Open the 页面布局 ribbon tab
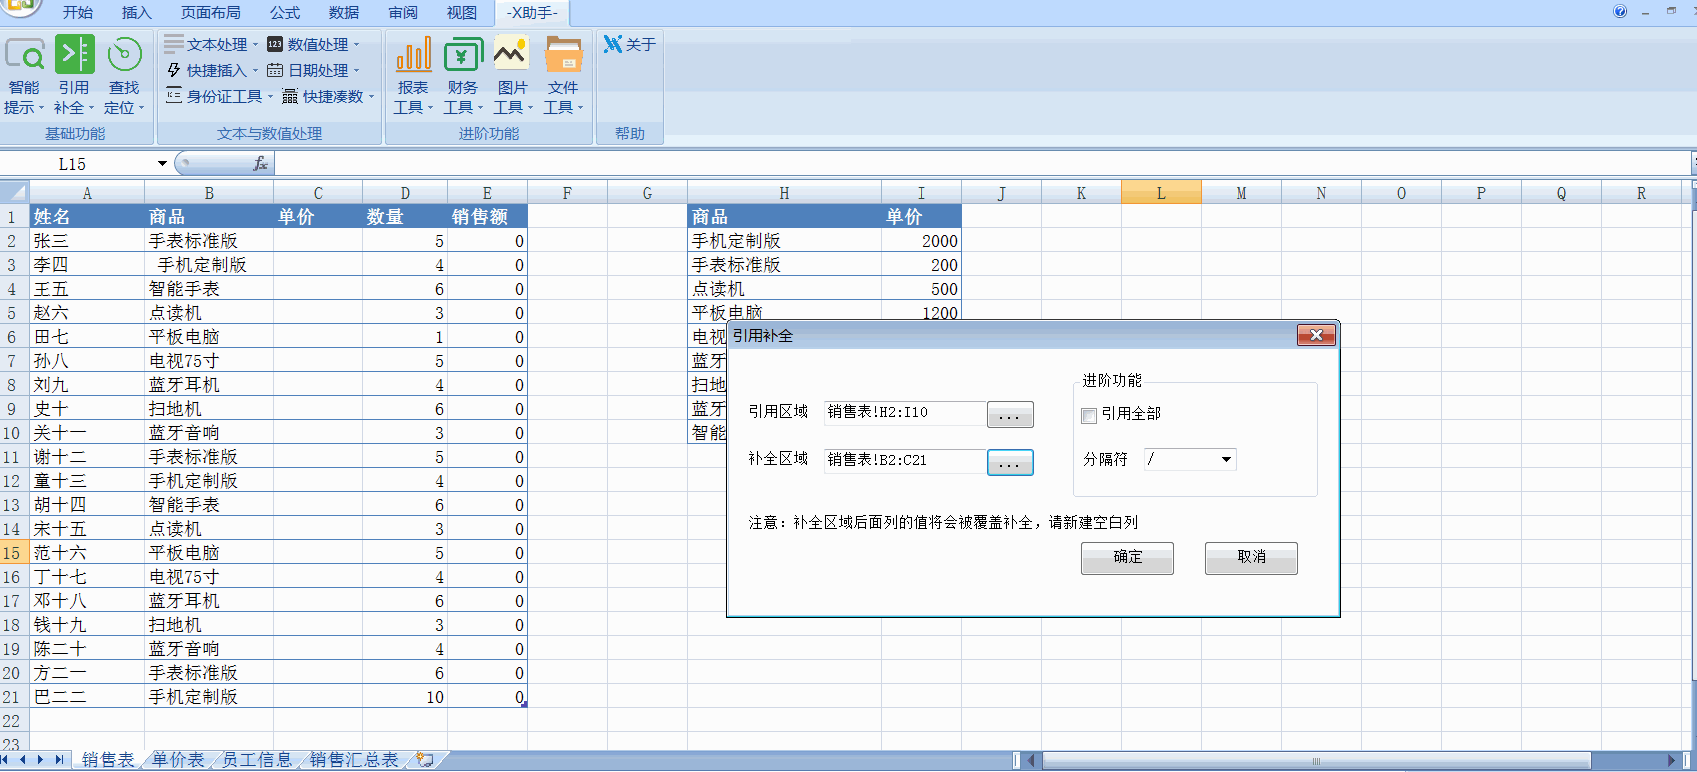Screen dimensions: 1697x772 click(x=210, y=12)
